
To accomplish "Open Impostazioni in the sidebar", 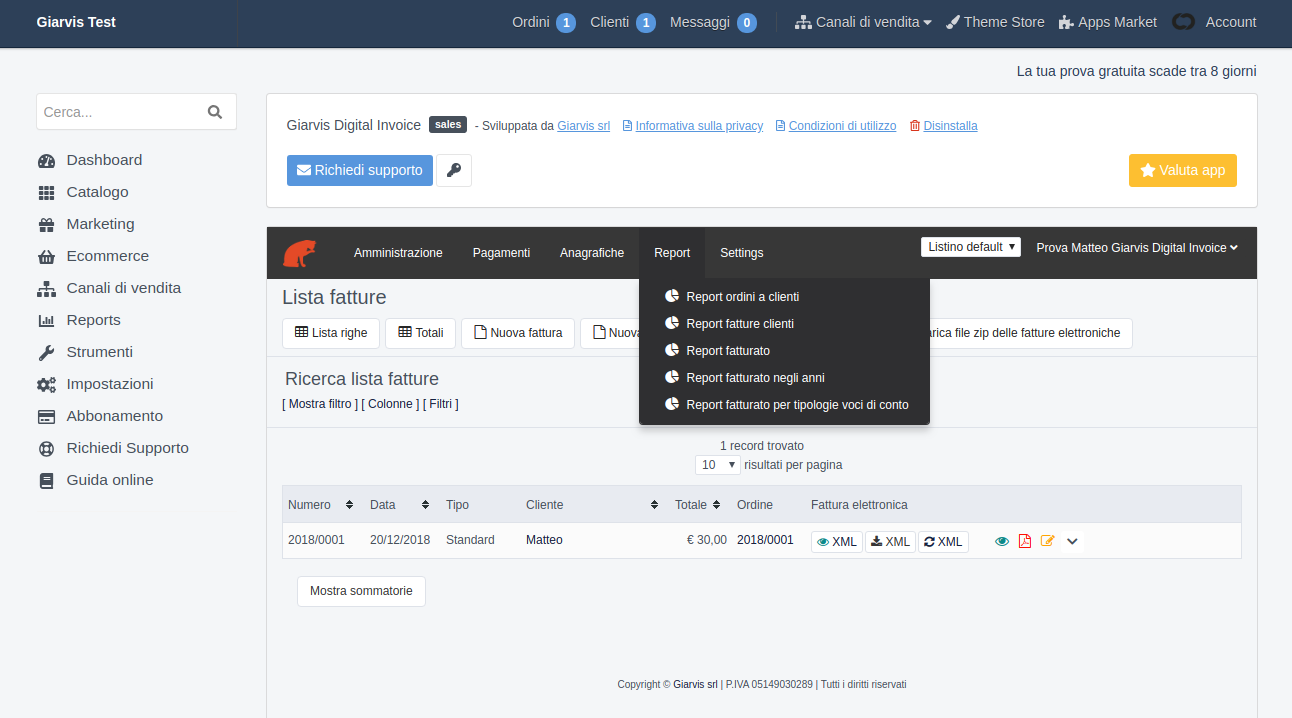I will (95, 384).
